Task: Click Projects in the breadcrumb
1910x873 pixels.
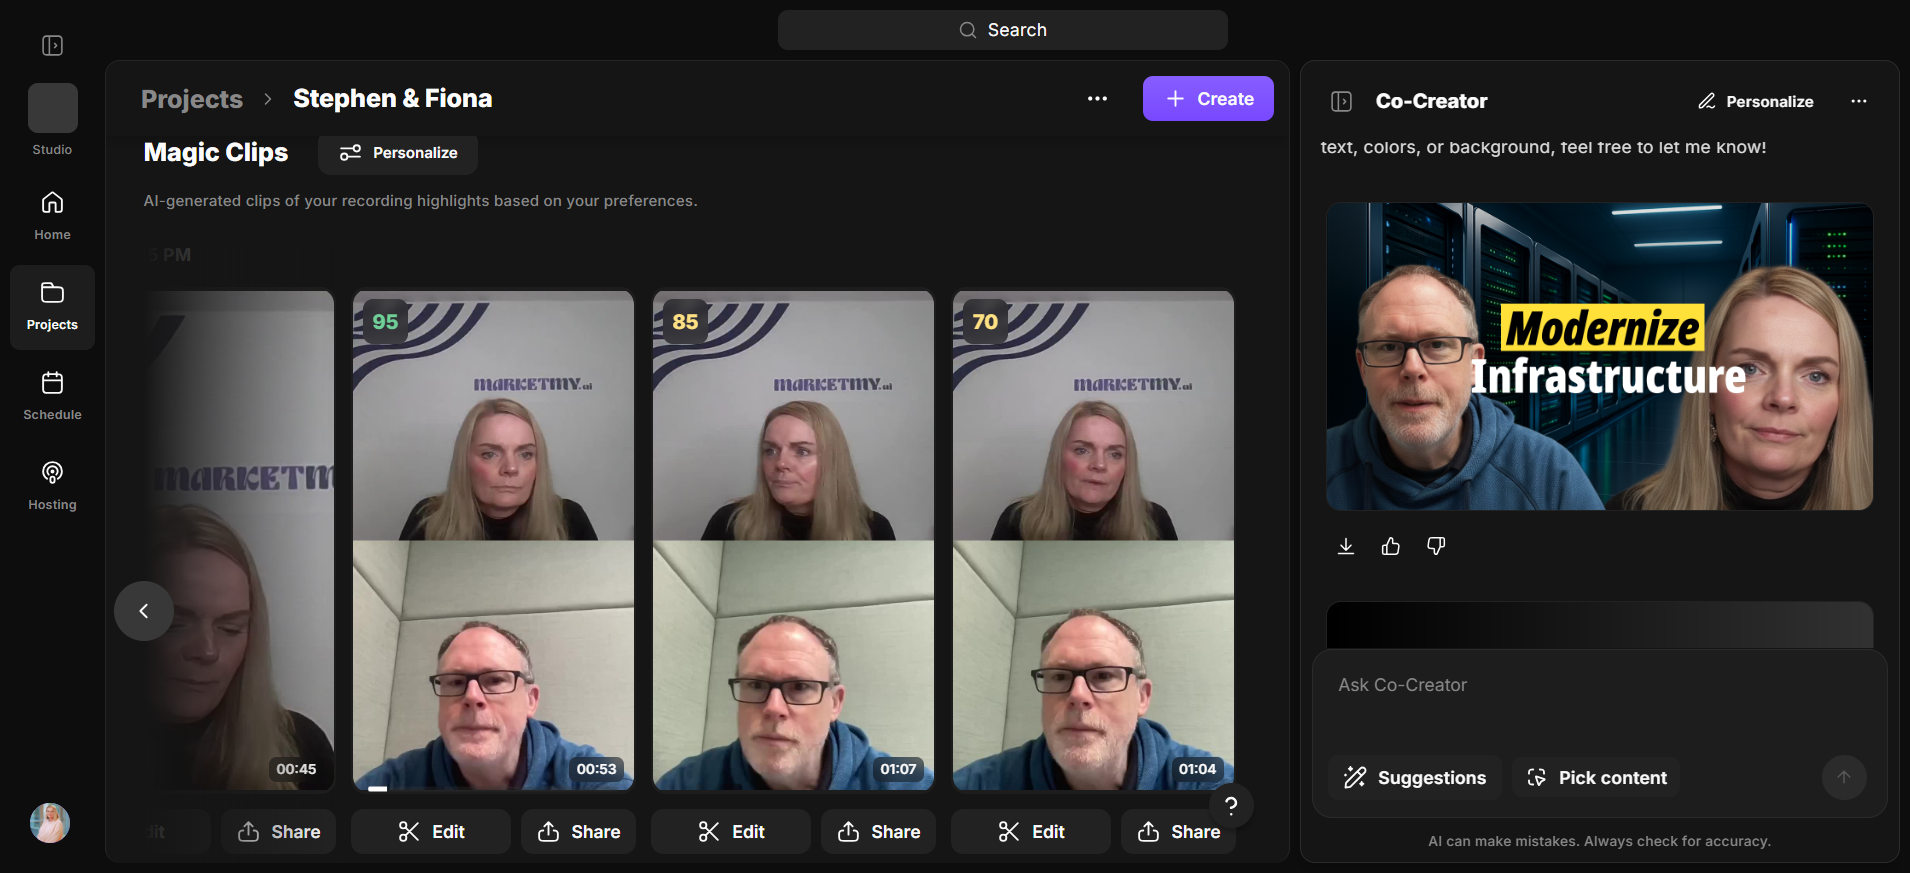Action: tap(192, 99)
